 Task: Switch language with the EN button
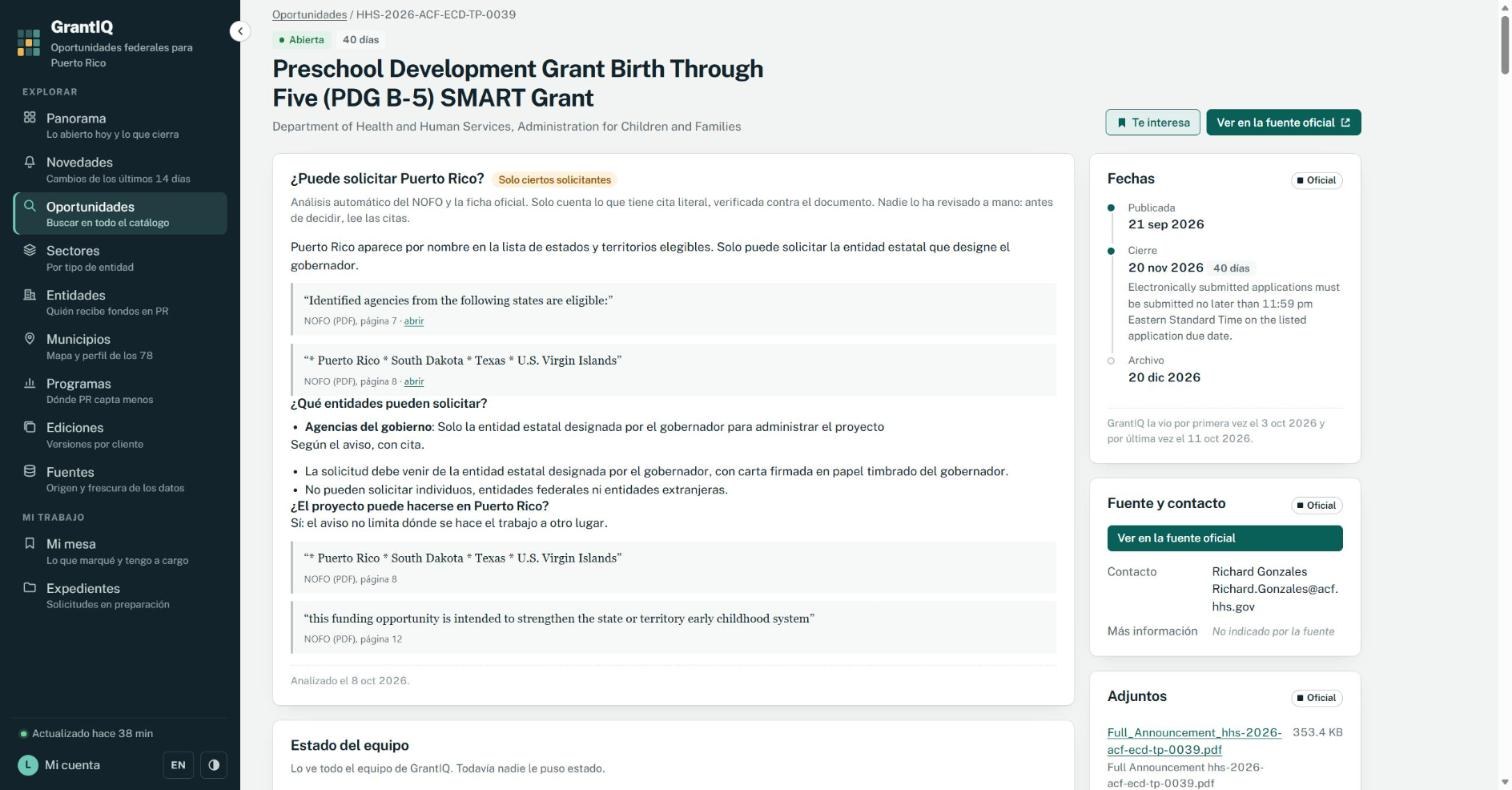pos(178,765)
